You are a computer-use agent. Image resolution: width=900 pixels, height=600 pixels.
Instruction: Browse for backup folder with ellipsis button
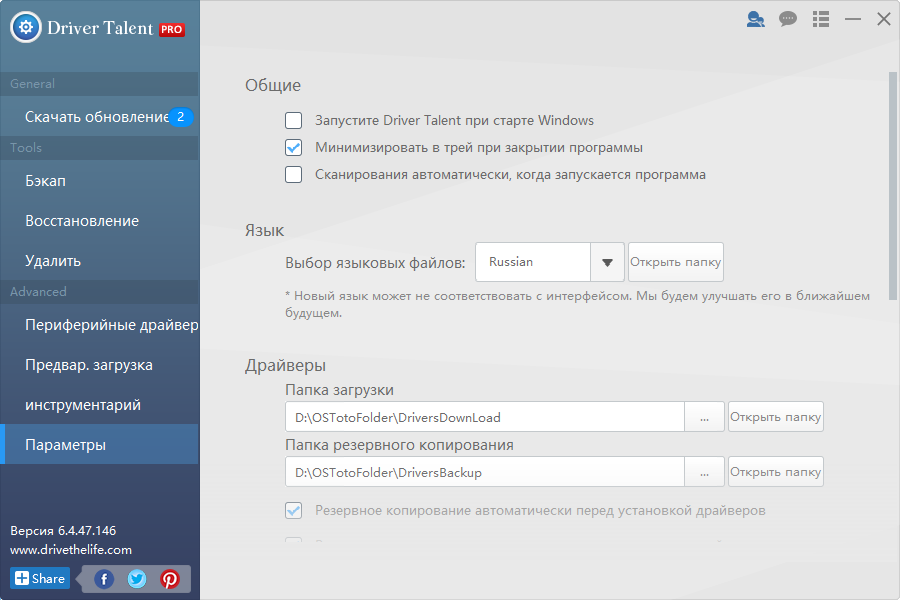tap(704, 472)
